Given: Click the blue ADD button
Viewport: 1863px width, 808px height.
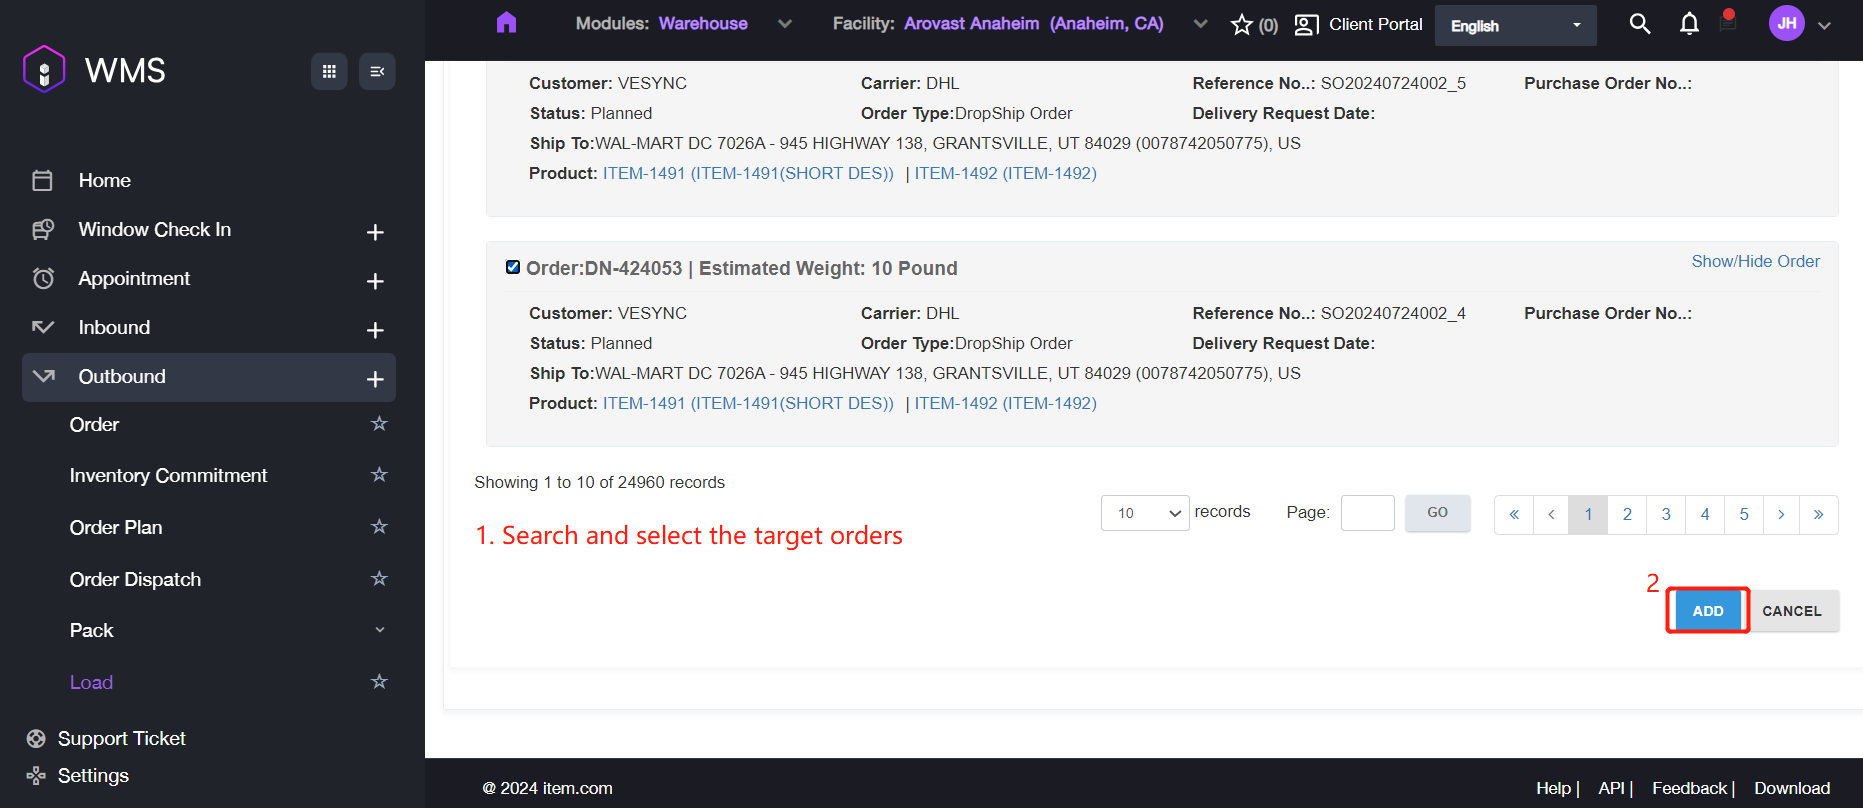Looking at the screenshot, I should point(1707,611).
